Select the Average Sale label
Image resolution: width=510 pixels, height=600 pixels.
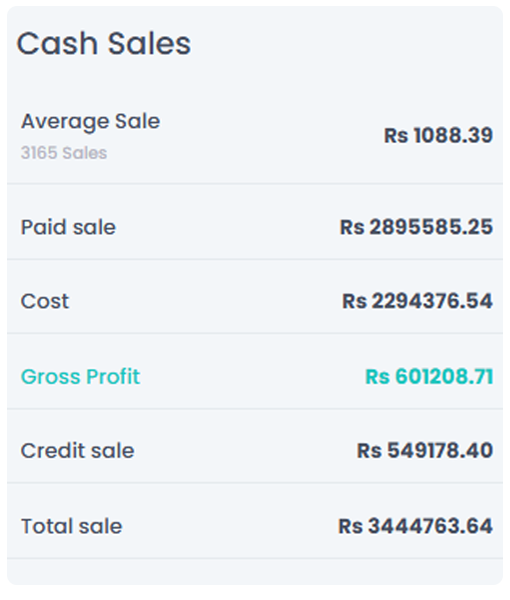tap(90, 122)
